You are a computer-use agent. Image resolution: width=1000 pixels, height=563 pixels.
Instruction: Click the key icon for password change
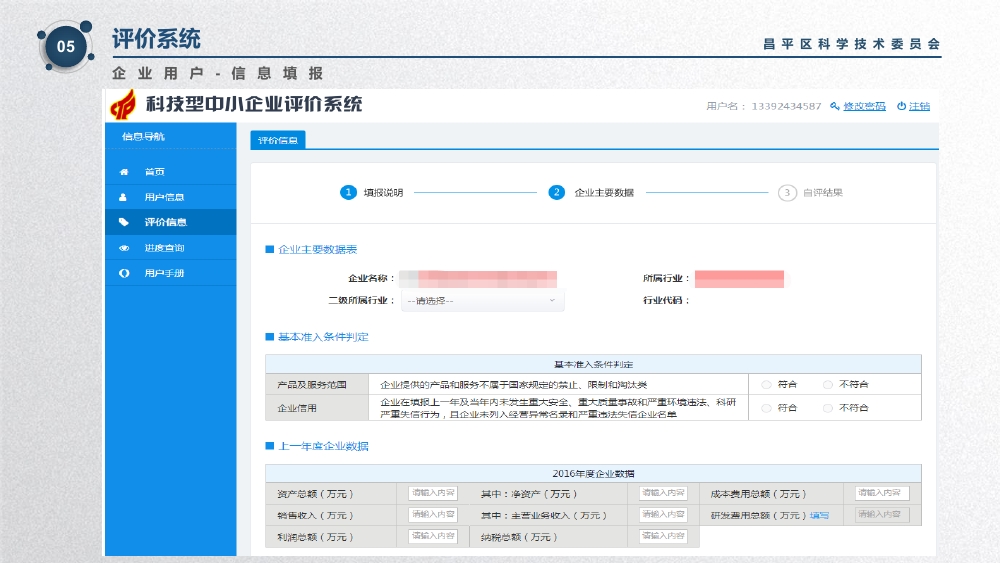(835, 106)
